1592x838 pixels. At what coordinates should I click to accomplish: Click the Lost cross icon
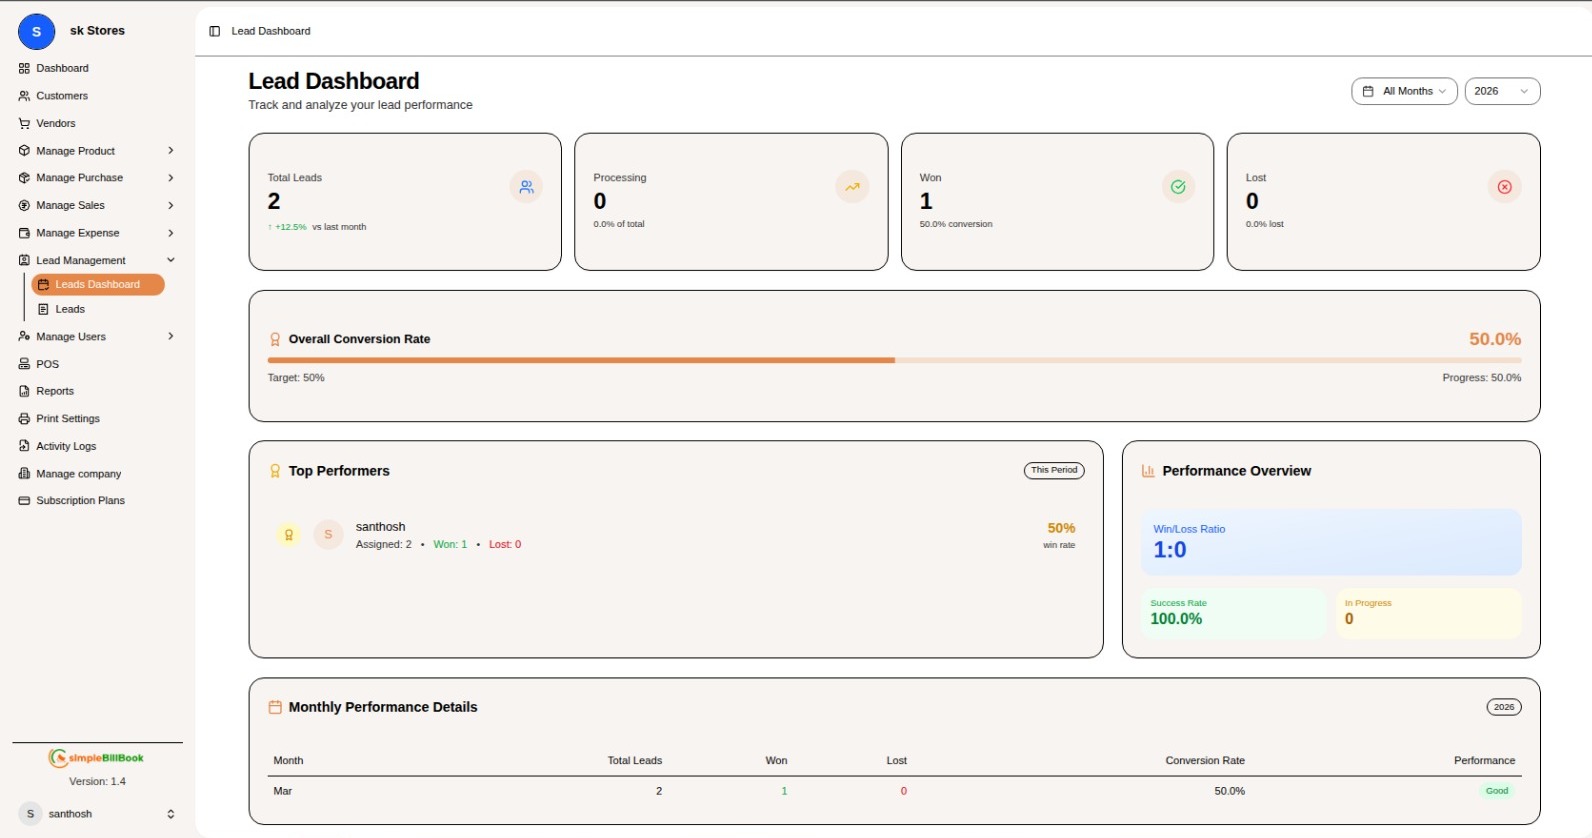click(x=1504, y=187)
